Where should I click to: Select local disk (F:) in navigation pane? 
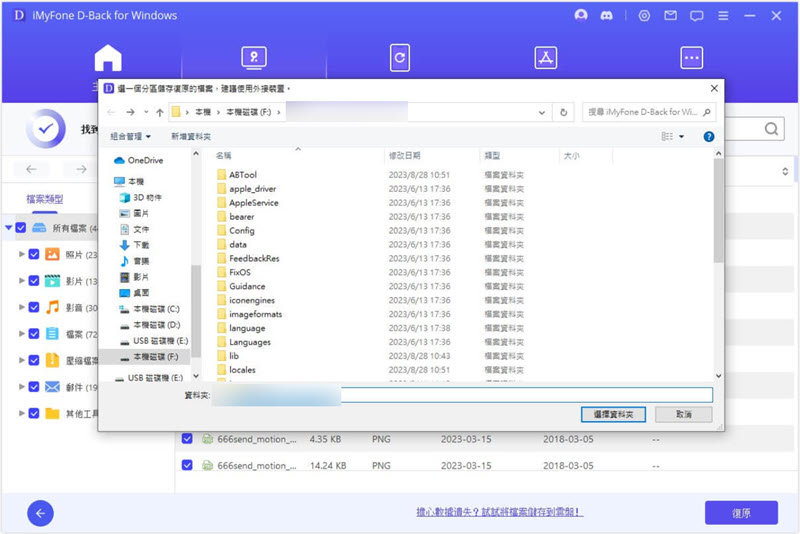pyautogui.click(x=149, y=357)
